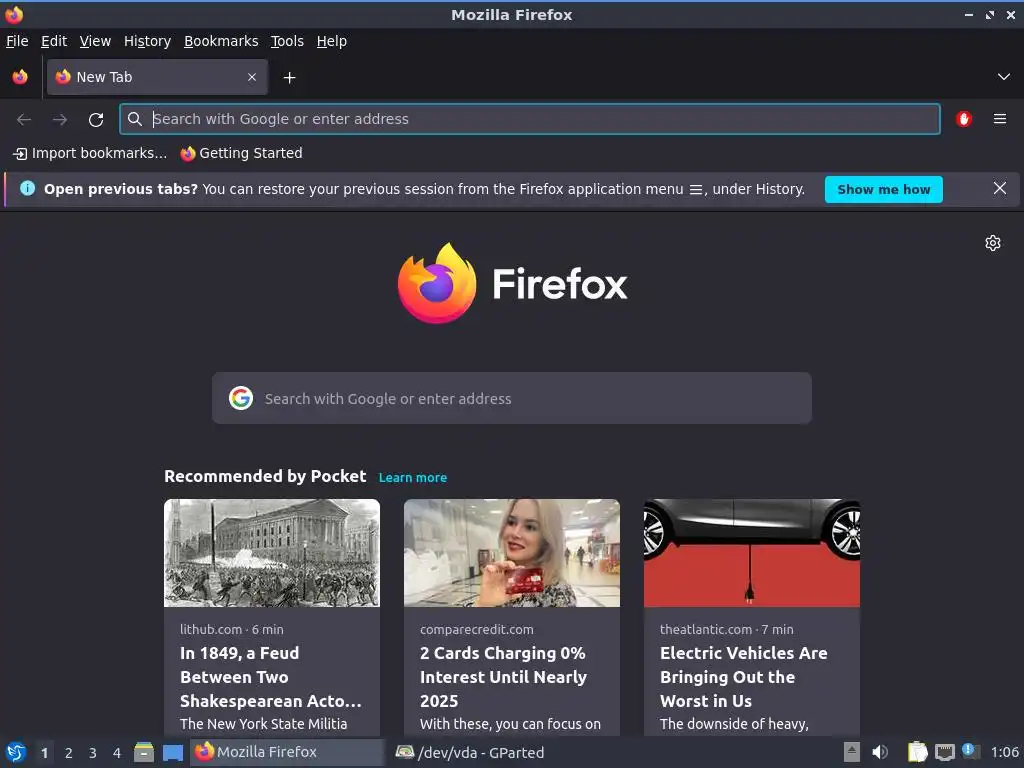
Task: Open the 1849 Shakespearean feud article thumbnail
Action: click(x=272, y=553)
